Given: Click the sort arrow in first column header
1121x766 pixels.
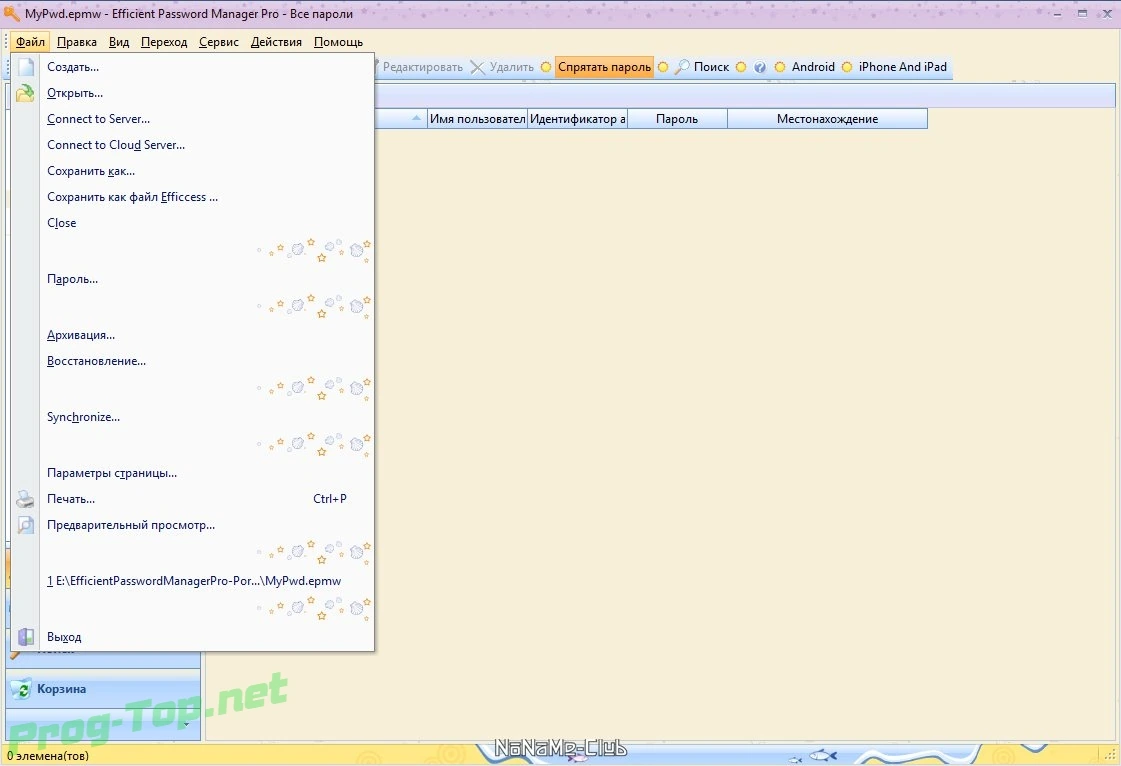Looking at the screenshot, I should (x=416, y=118).
